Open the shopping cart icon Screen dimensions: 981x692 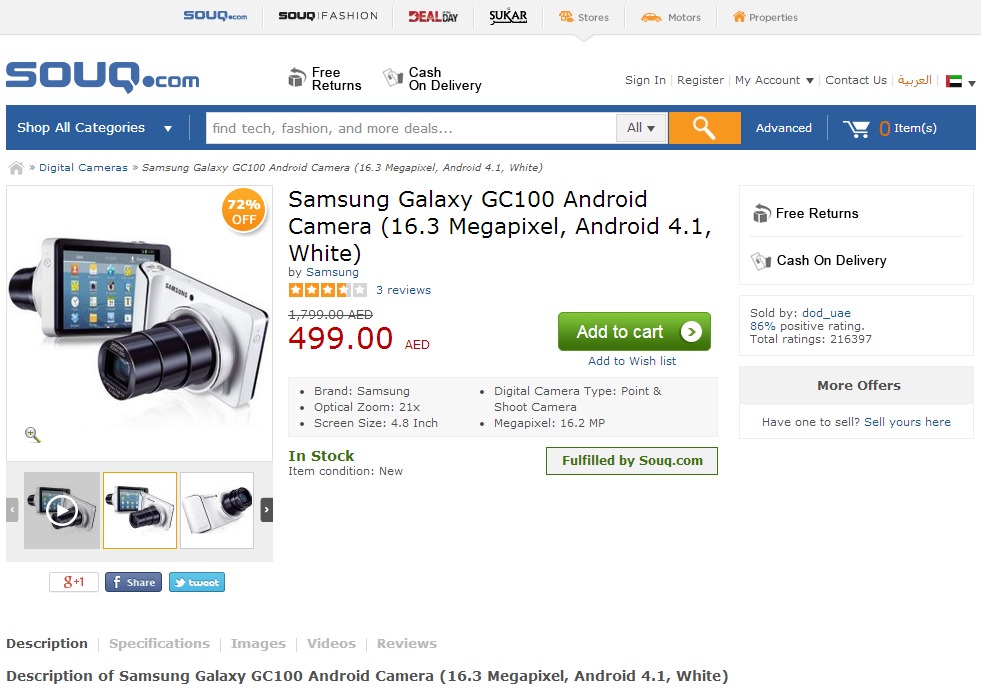click(856, 128)
